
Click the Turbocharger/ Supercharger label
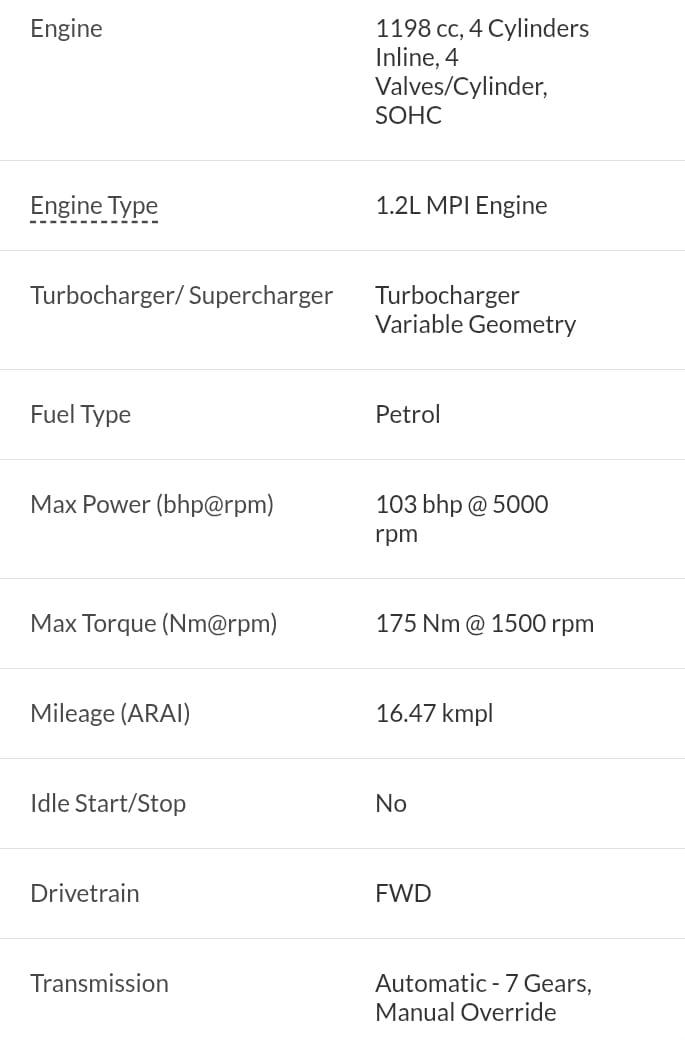[x=181, y=296]
